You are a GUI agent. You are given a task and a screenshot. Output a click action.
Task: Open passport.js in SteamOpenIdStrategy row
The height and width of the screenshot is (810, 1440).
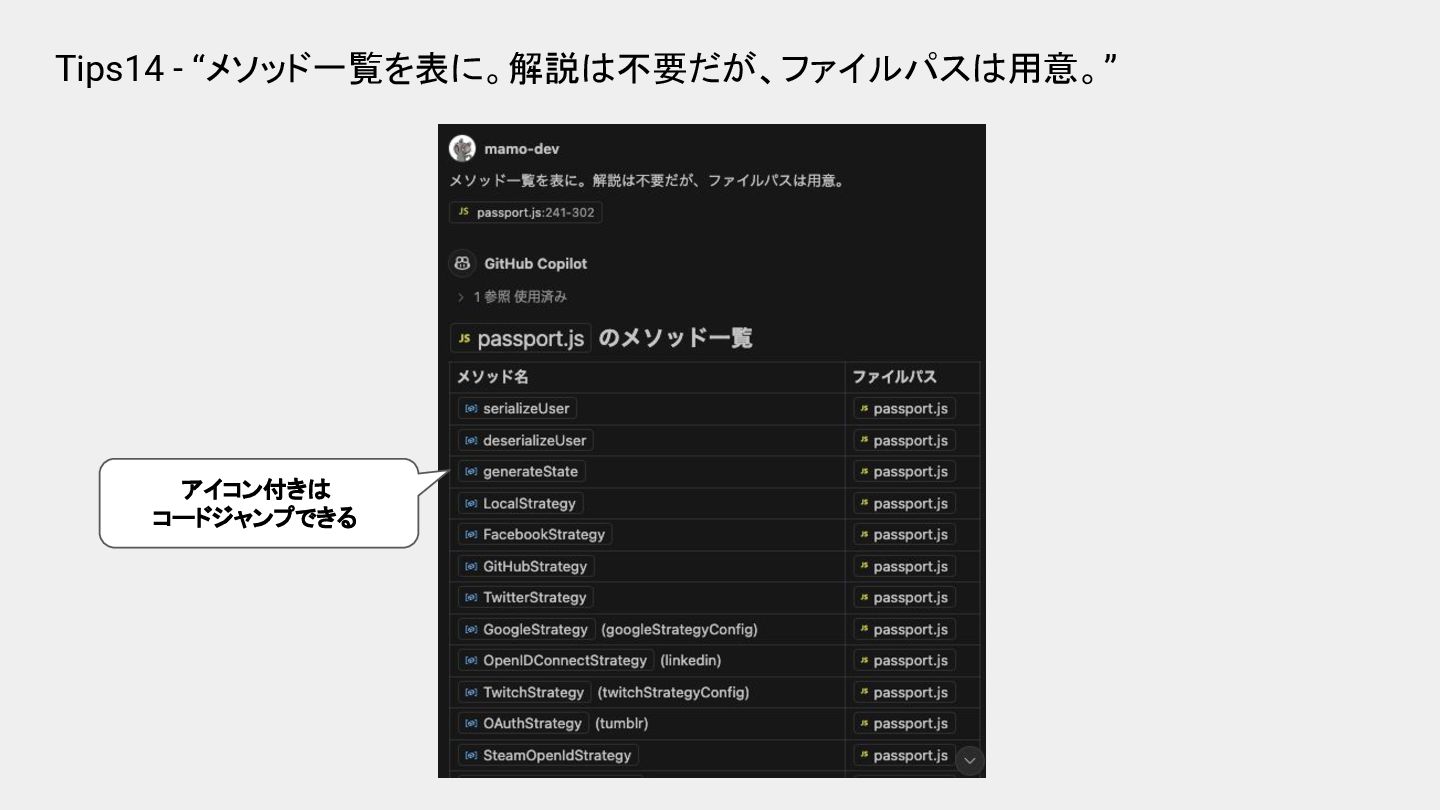(904, 755)
